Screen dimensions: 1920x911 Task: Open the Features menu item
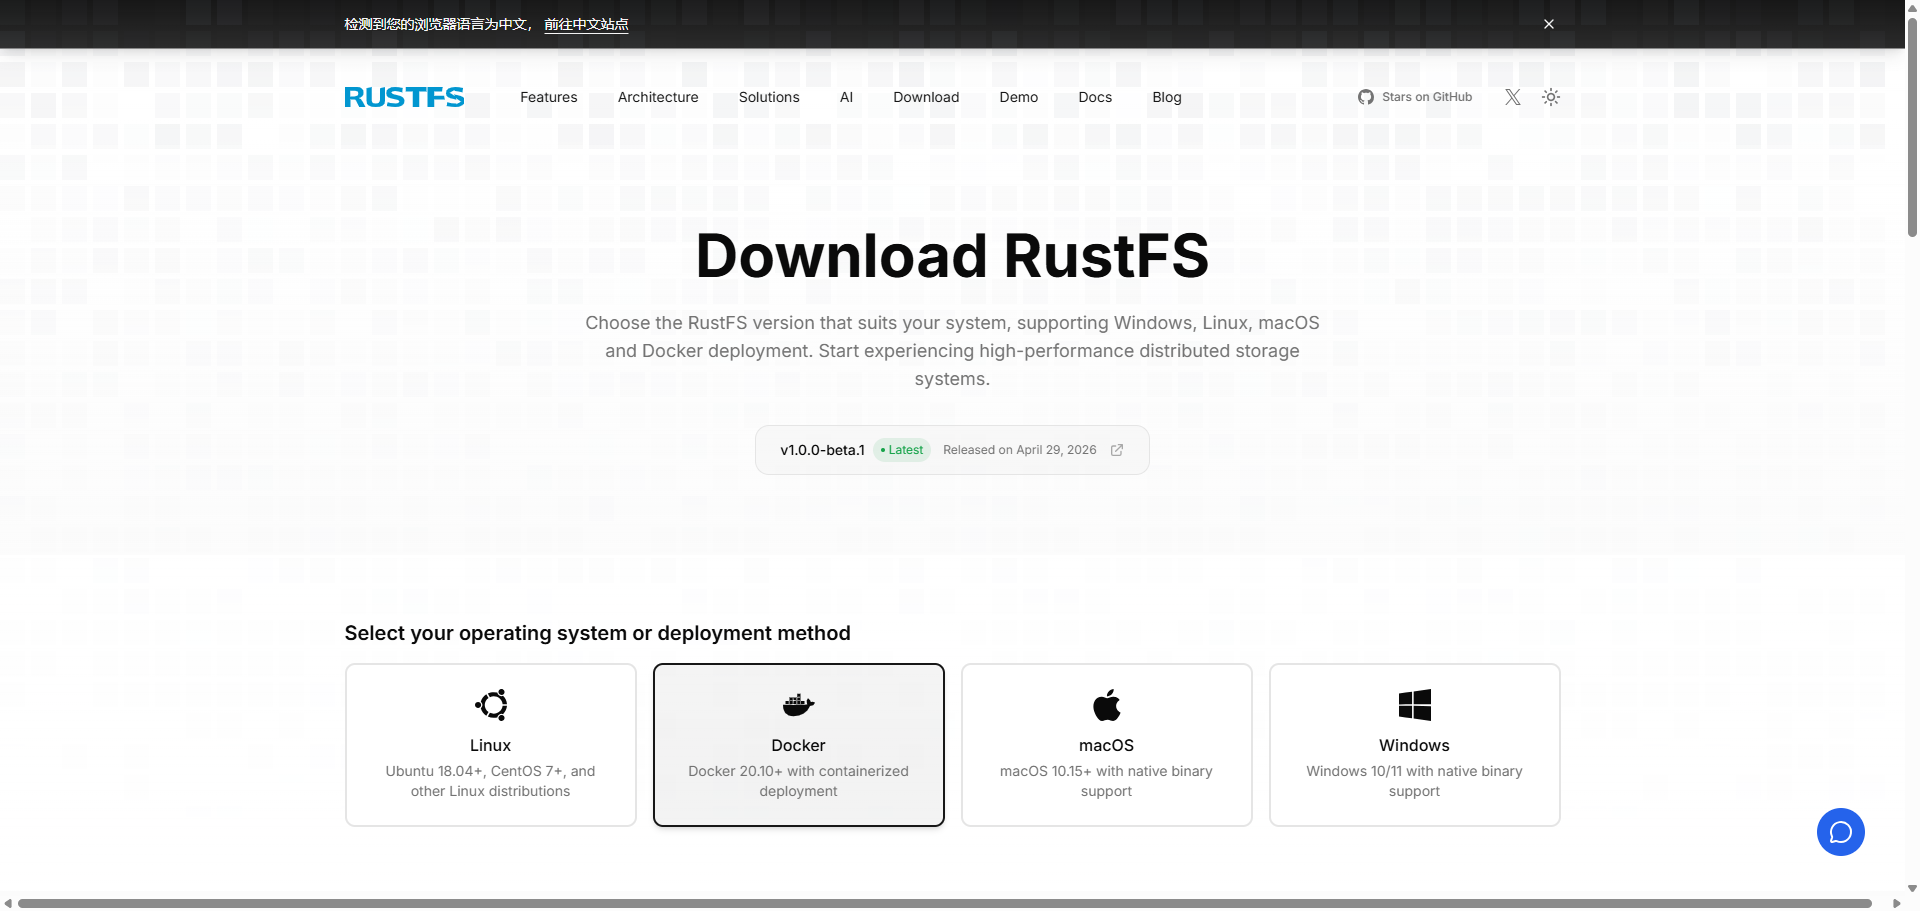click(x=549, y=97)
